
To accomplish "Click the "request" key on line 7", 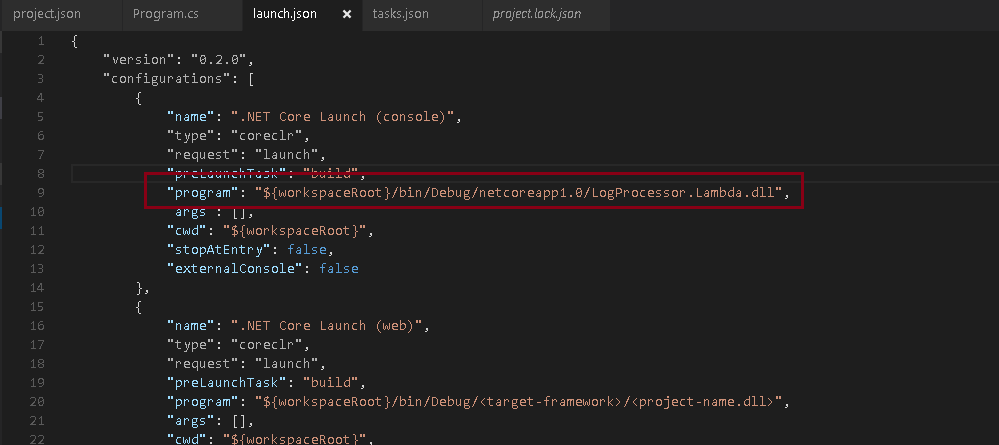I will tap(203, 155).
